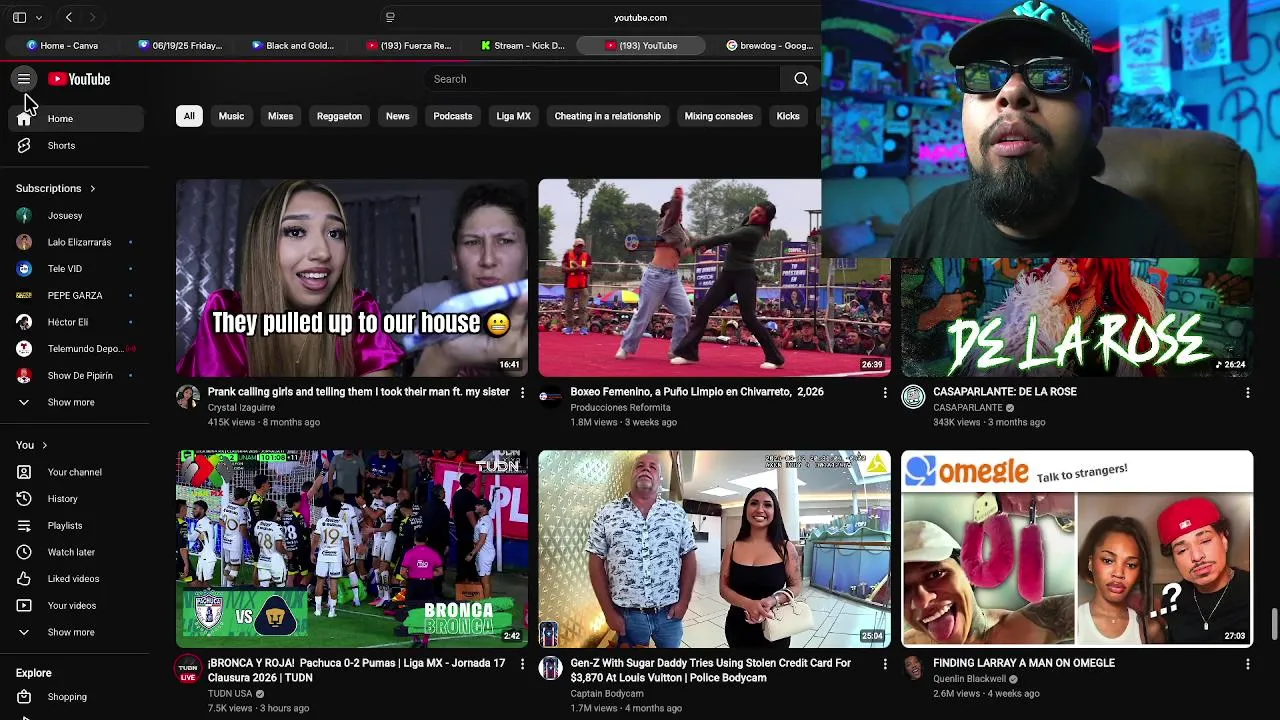Open options menu for Gen-Z Sugar Daddy video
The height and width of the screenshot is (720, 1280).
[x=885, y=664]
